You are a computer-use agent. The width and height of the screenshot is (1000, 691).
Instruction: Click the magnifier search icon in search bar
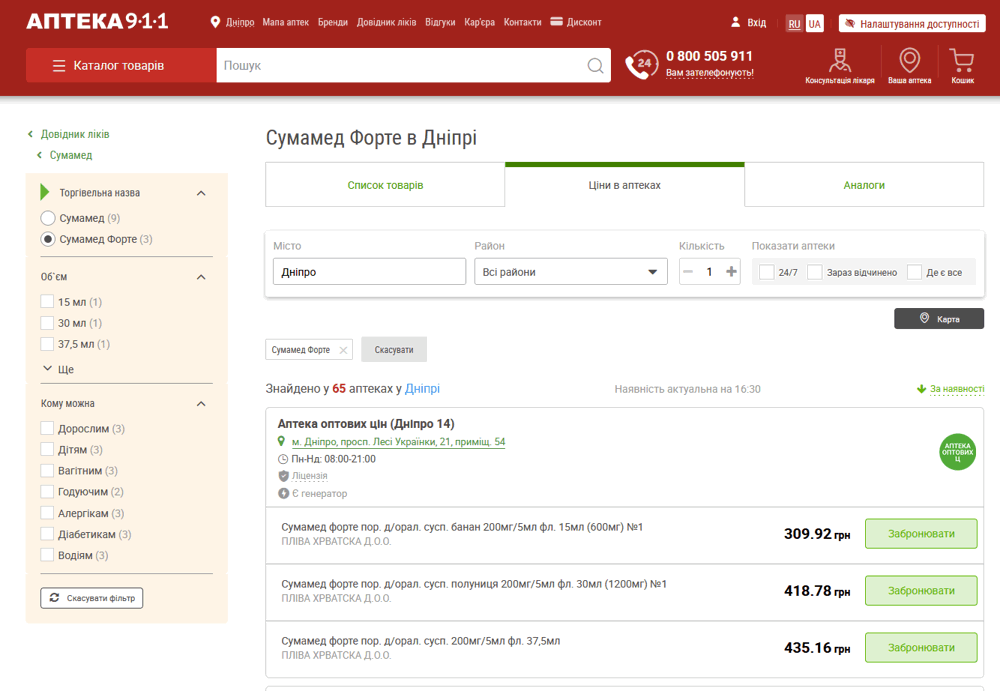point(595,66)
